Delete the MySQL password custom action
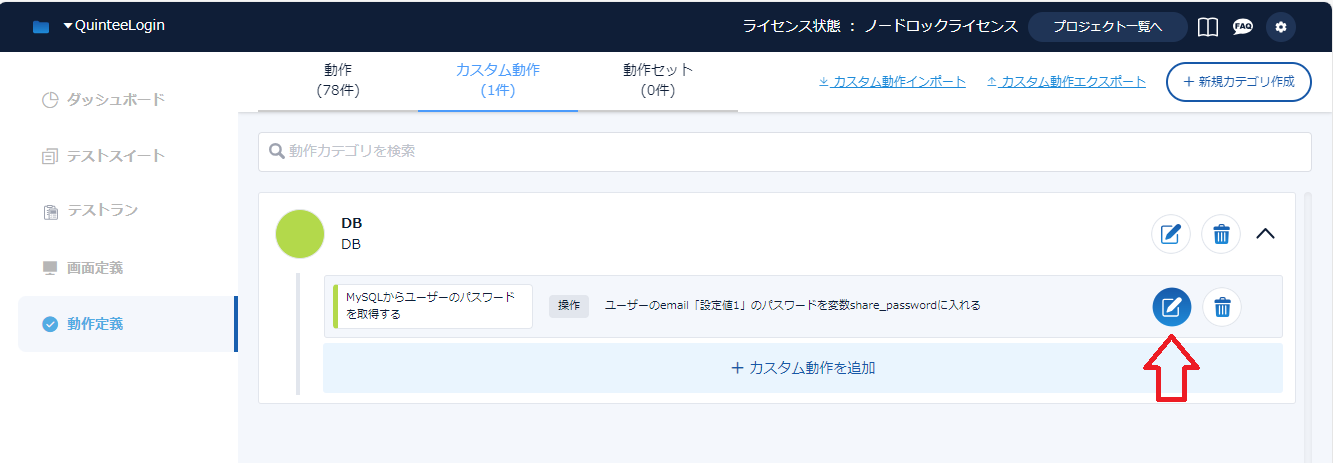Image resolution: width=1333 pixels, height=463 pixels. [x=1221, y=306]
